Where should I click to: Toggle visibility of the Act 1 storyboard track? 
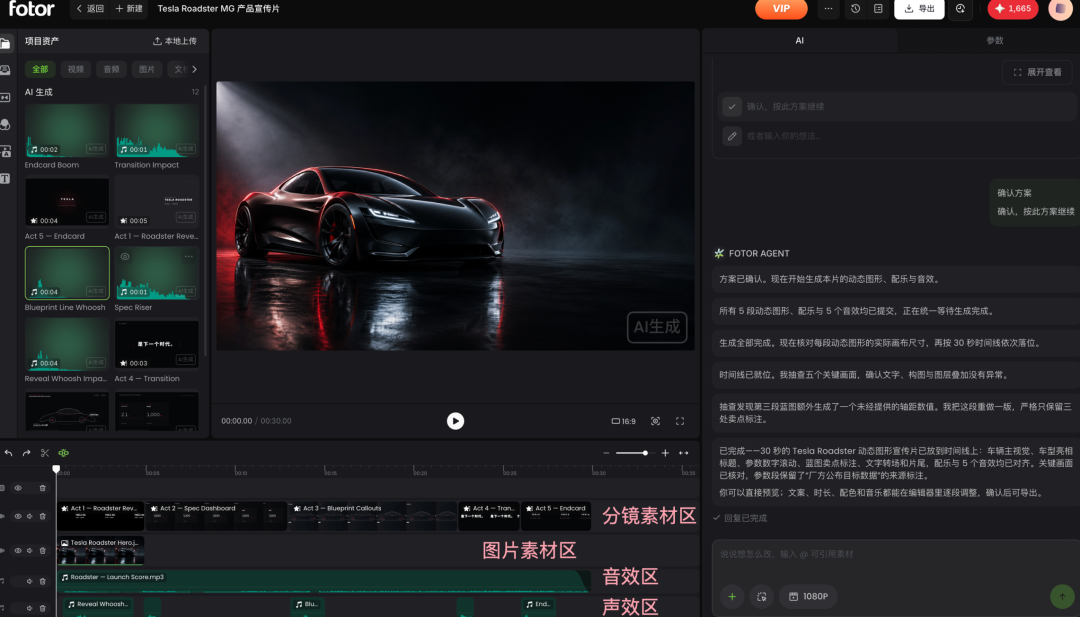pos(18,516)
